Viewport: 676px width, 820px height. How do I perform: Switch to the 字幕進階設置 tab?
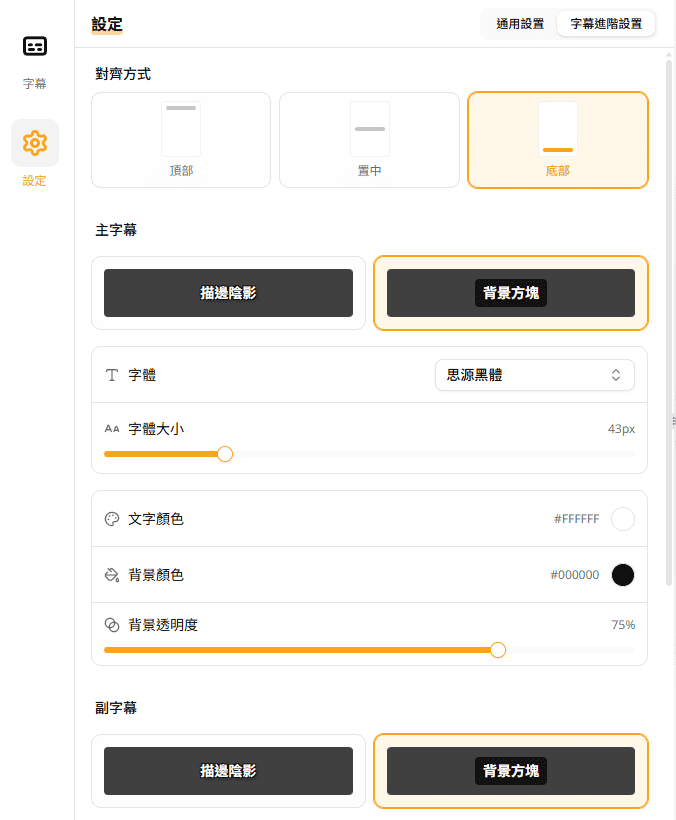coord(606,24)
